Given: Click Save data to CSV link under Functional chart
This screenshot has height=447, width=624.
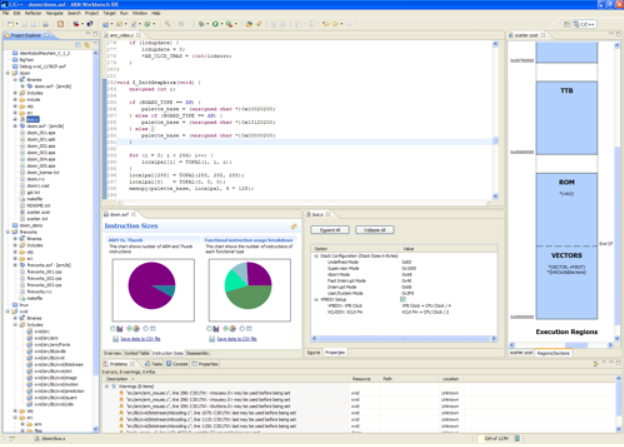Looking at the screenshot, I should [x=236, y=339].
